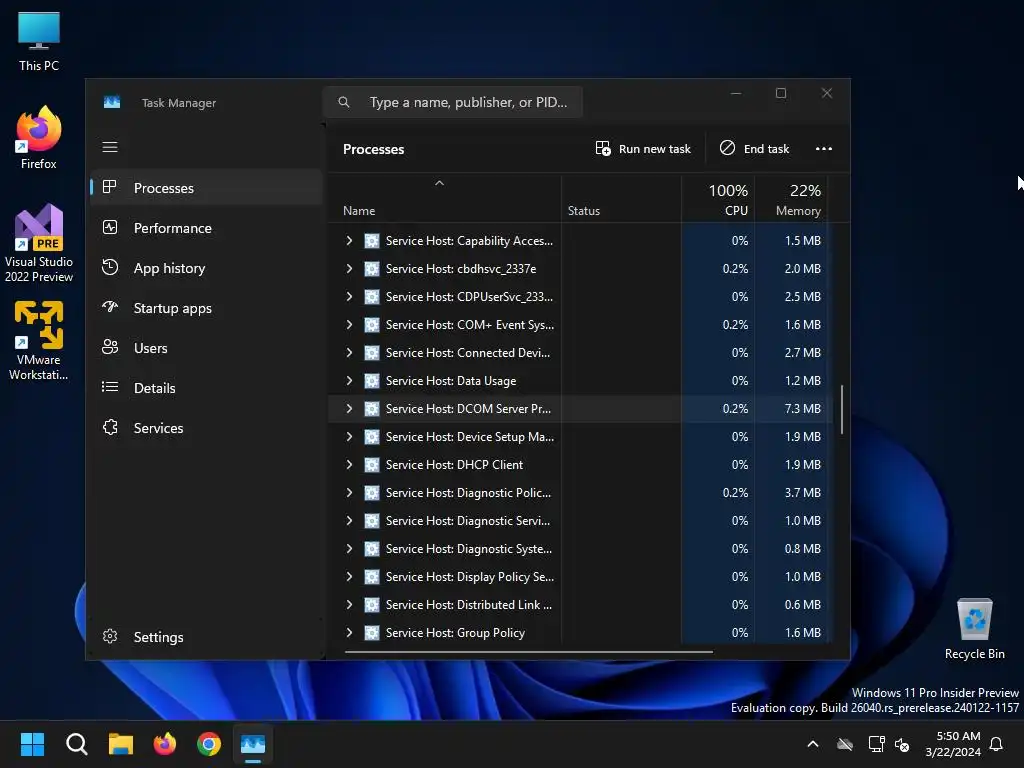Click the network icon in system tray
Screen dimensions: 1024x768
coord(876,744)
